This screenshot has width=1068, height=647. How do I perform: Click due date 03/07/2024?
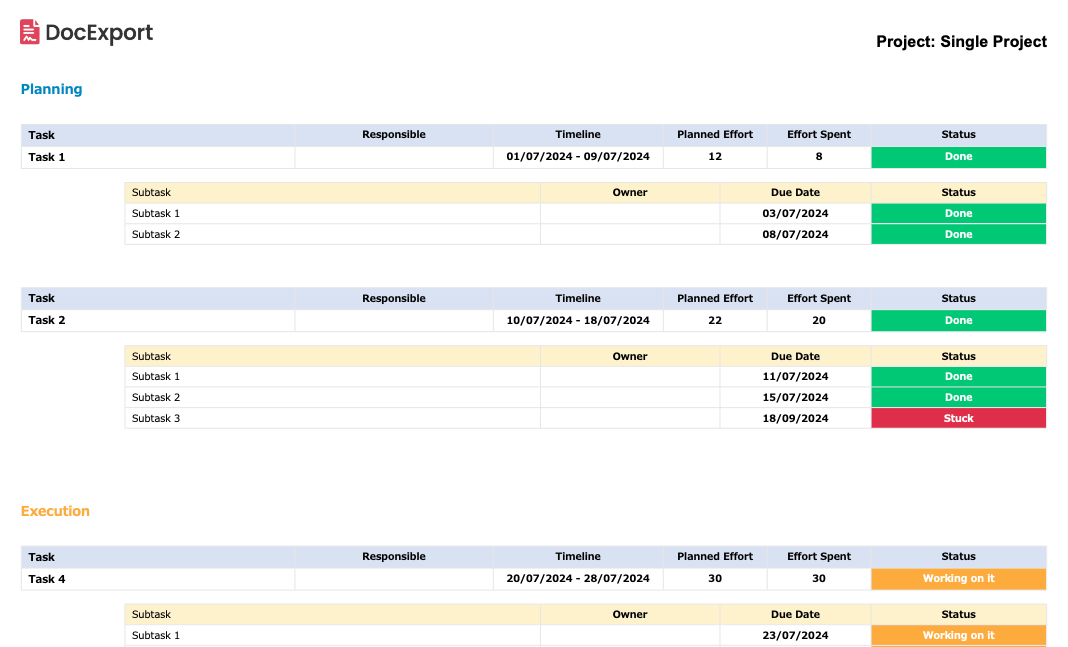pyautogui.click(x=795, y=213)
